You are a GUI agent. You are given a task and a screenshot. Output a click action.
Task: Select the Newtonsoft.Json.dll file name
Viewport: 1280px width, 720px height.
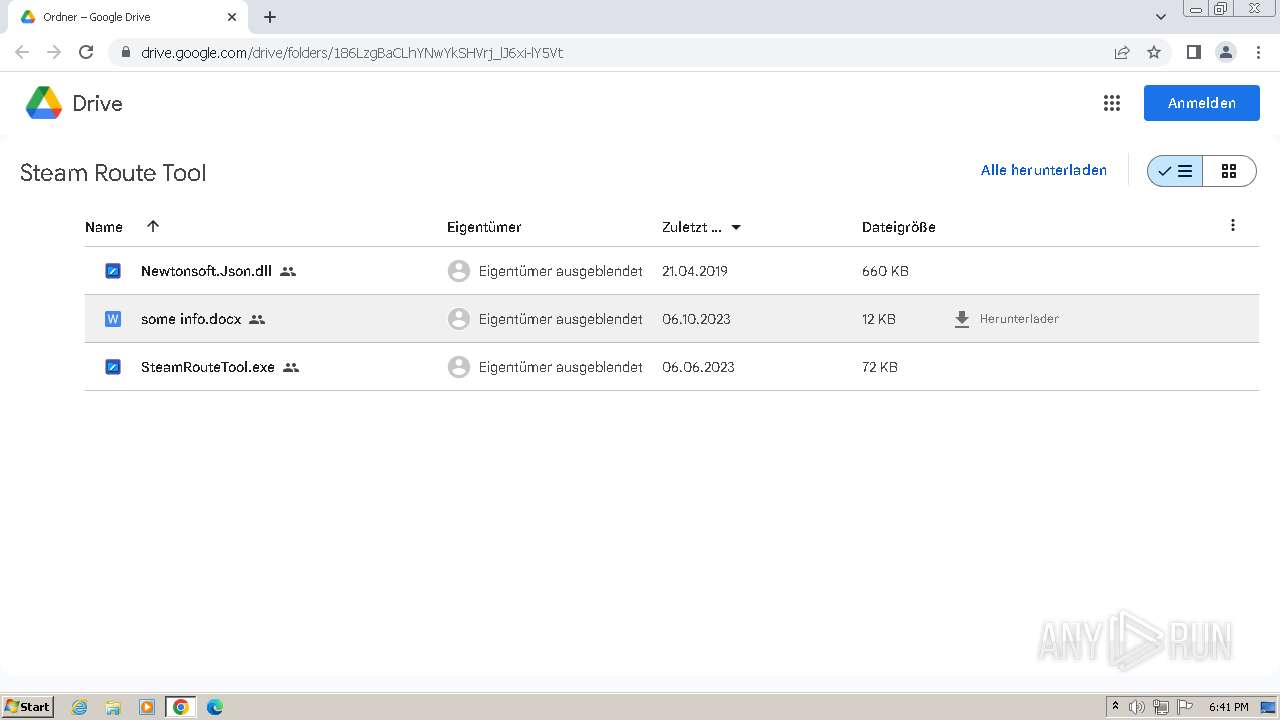206,271
